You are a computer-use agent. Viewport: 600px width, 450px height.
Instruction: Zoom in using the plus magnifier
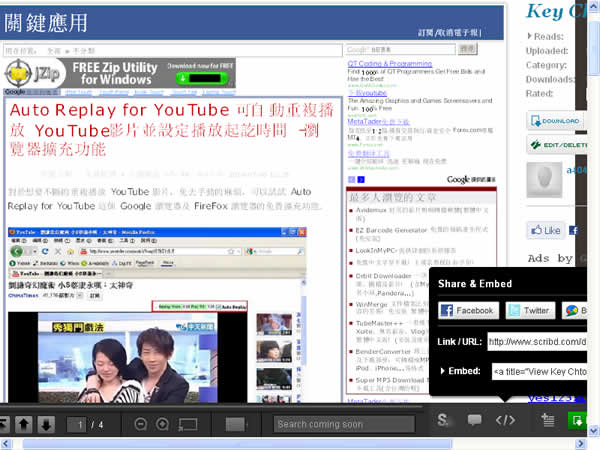(163, 424)
